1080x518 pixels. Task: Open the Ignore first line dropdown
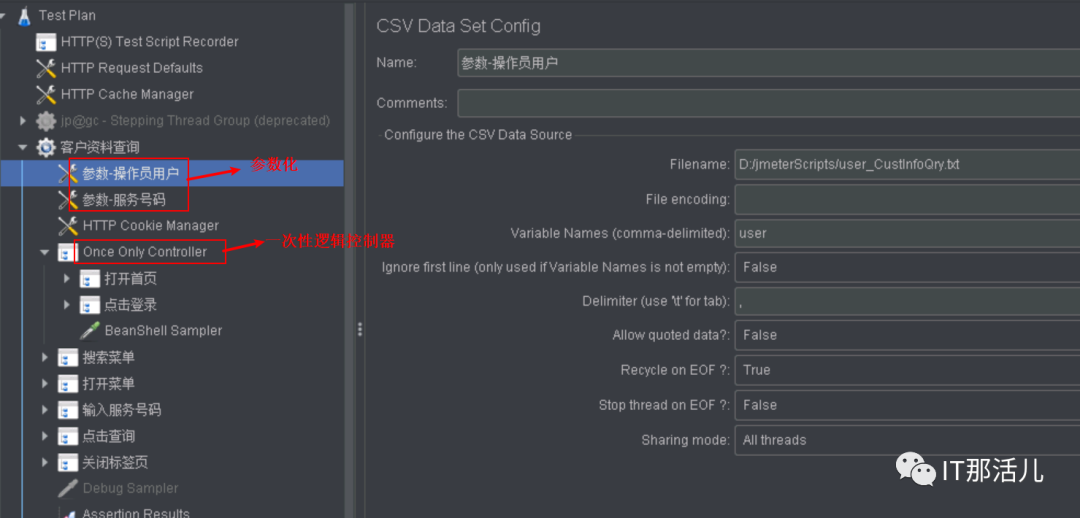point(906,267)
